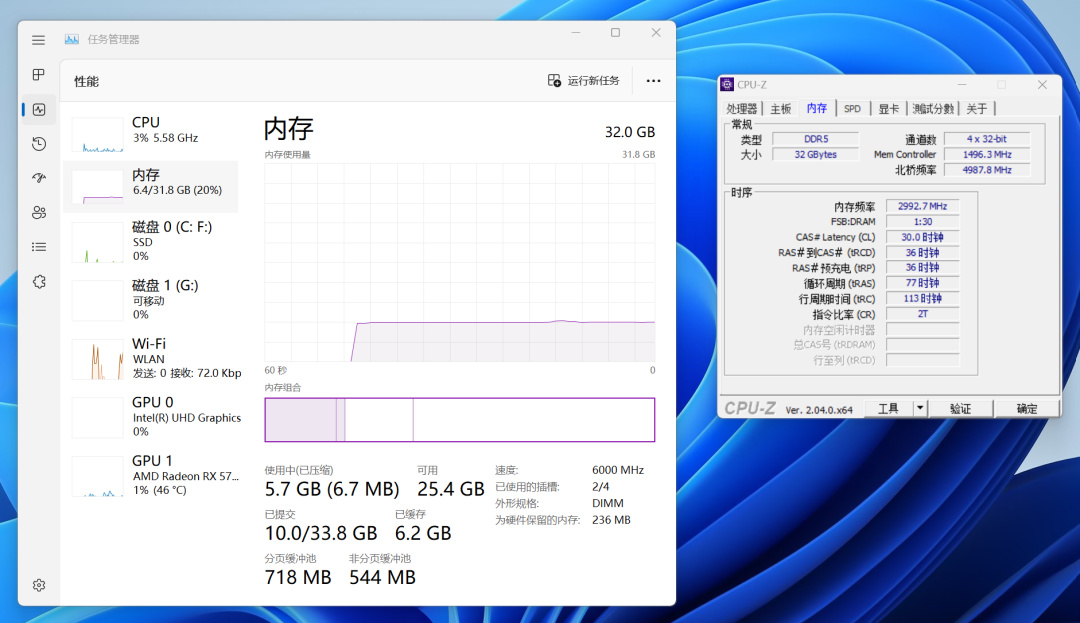Click the DDR5 type field in CPU-Z
Viewport: 1080px width, 623px height.
point(816,139)
